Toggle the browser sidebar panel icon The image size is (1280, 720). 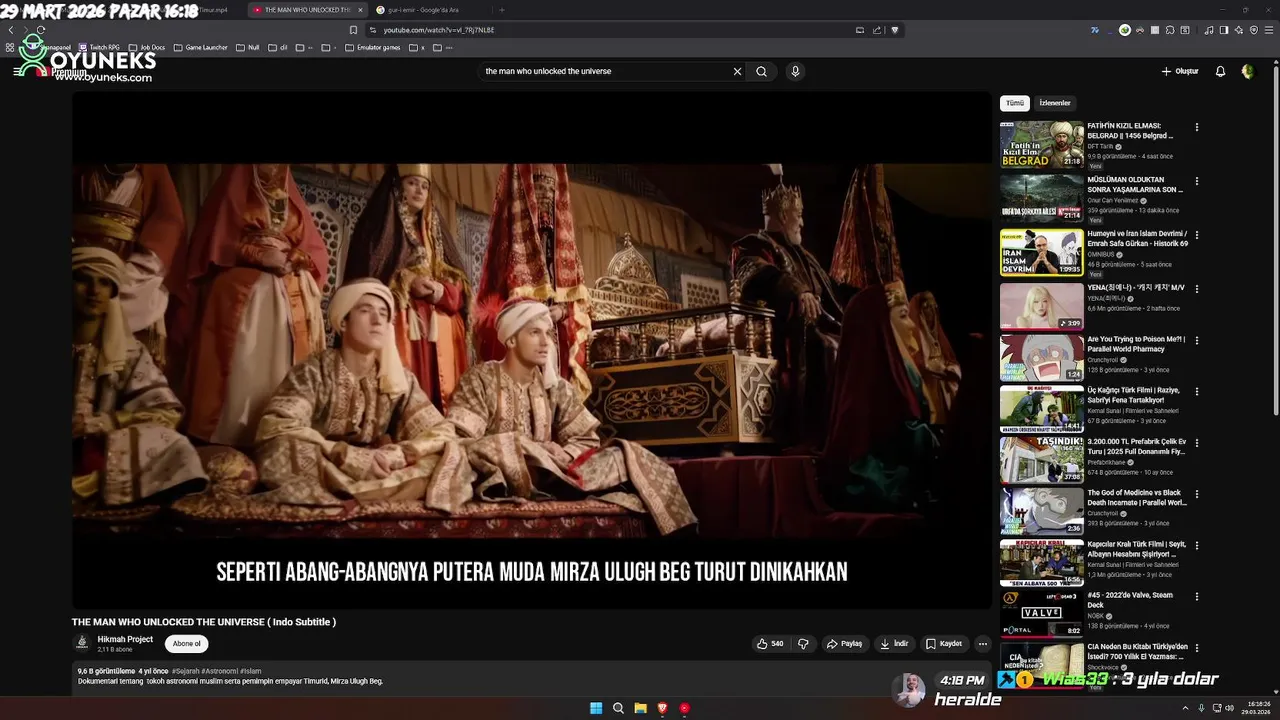[x=1224, y=30]
